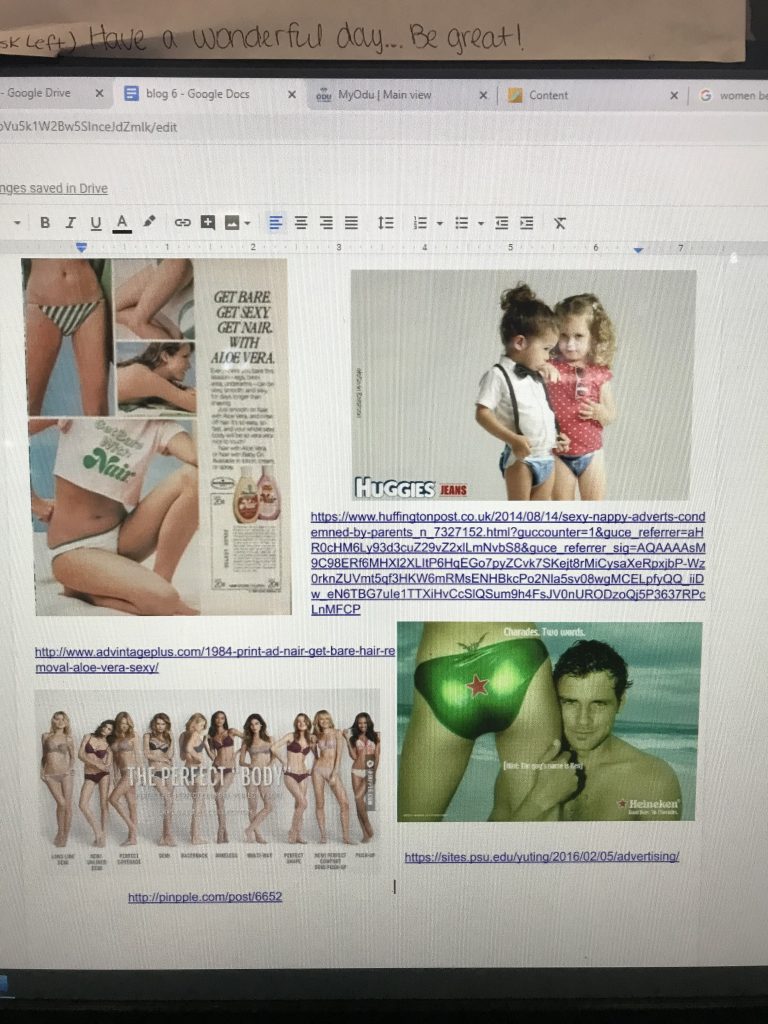Open the advintageplus.com Nair ad link

(215, 659)
